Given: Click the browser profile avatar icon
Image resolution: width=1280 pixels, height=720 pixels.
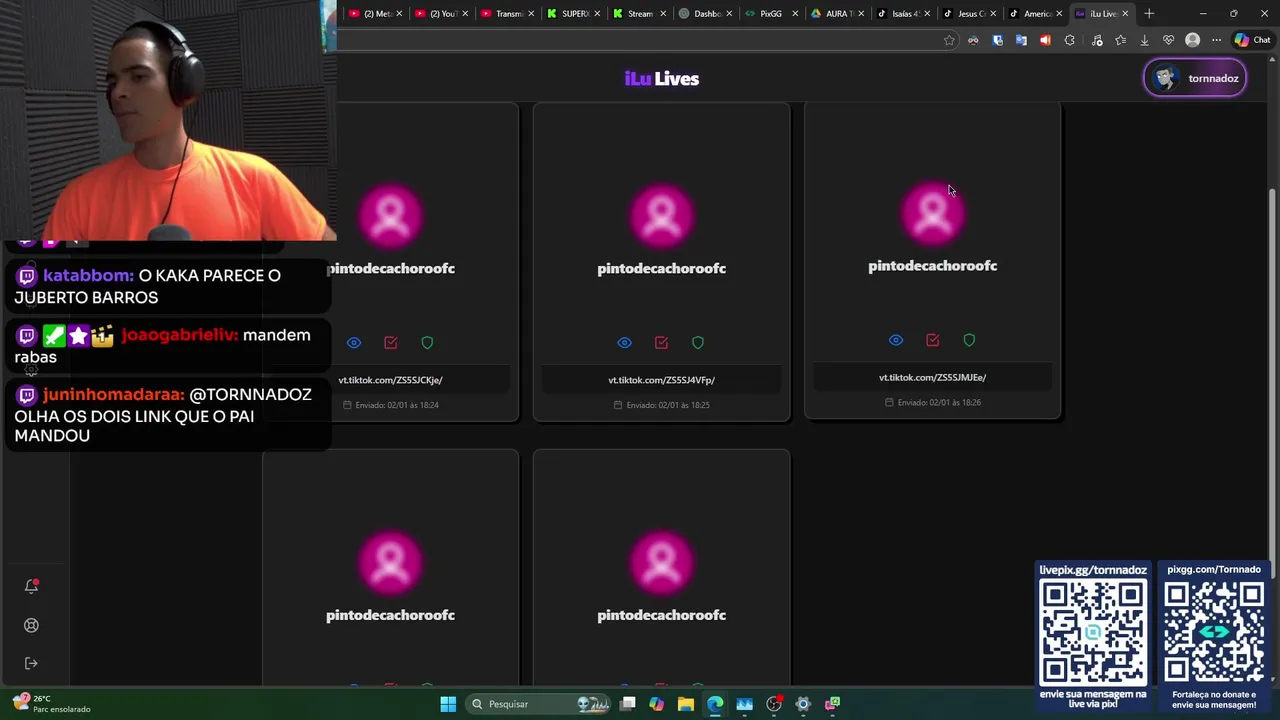Looking at the screenshot, I should click(x=1192, y=40).
